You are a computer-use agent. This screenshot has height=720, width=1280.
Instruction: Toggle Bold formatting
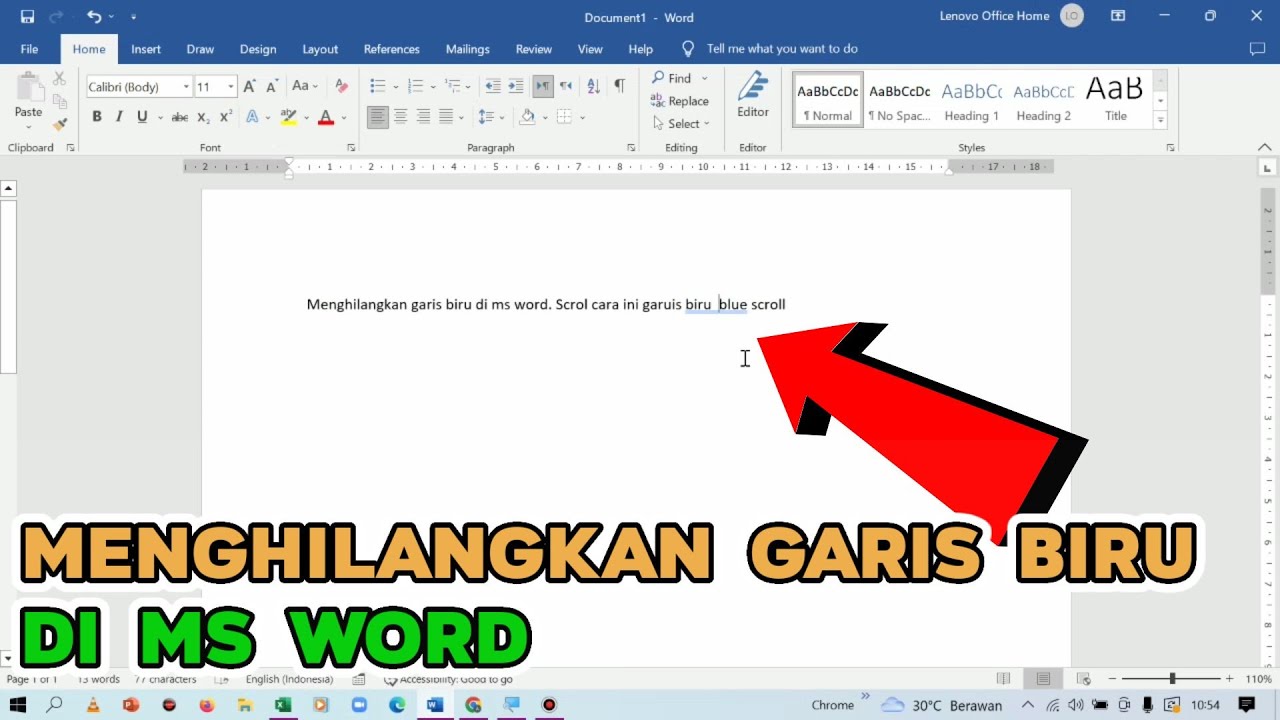click(97, 117)
